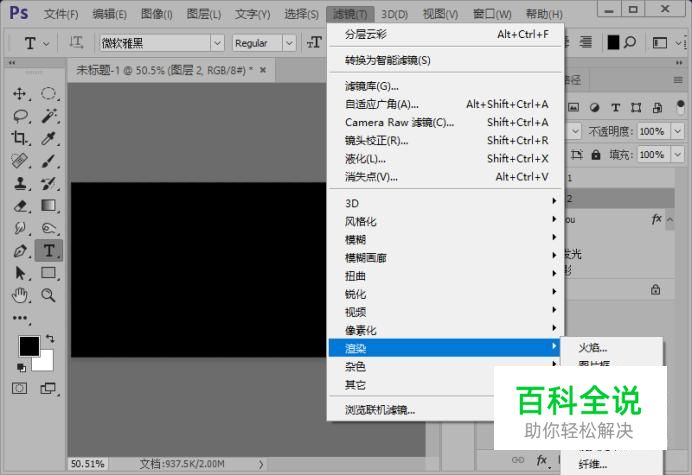Open the 选择(S) menu
Screen dimensions: 692x475
[x=301, y=14]
